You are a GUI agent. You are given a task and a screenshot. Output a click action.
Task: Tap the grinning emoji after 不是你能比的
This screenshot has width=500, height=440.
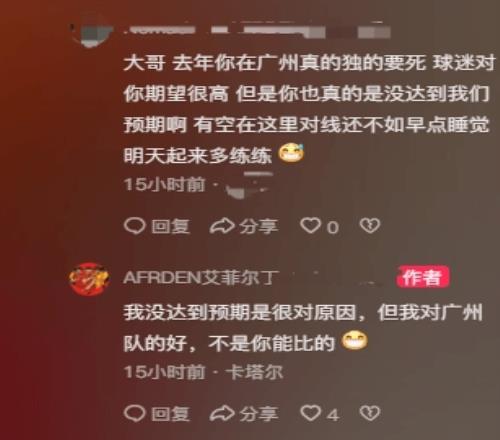(x=355, y=341)
